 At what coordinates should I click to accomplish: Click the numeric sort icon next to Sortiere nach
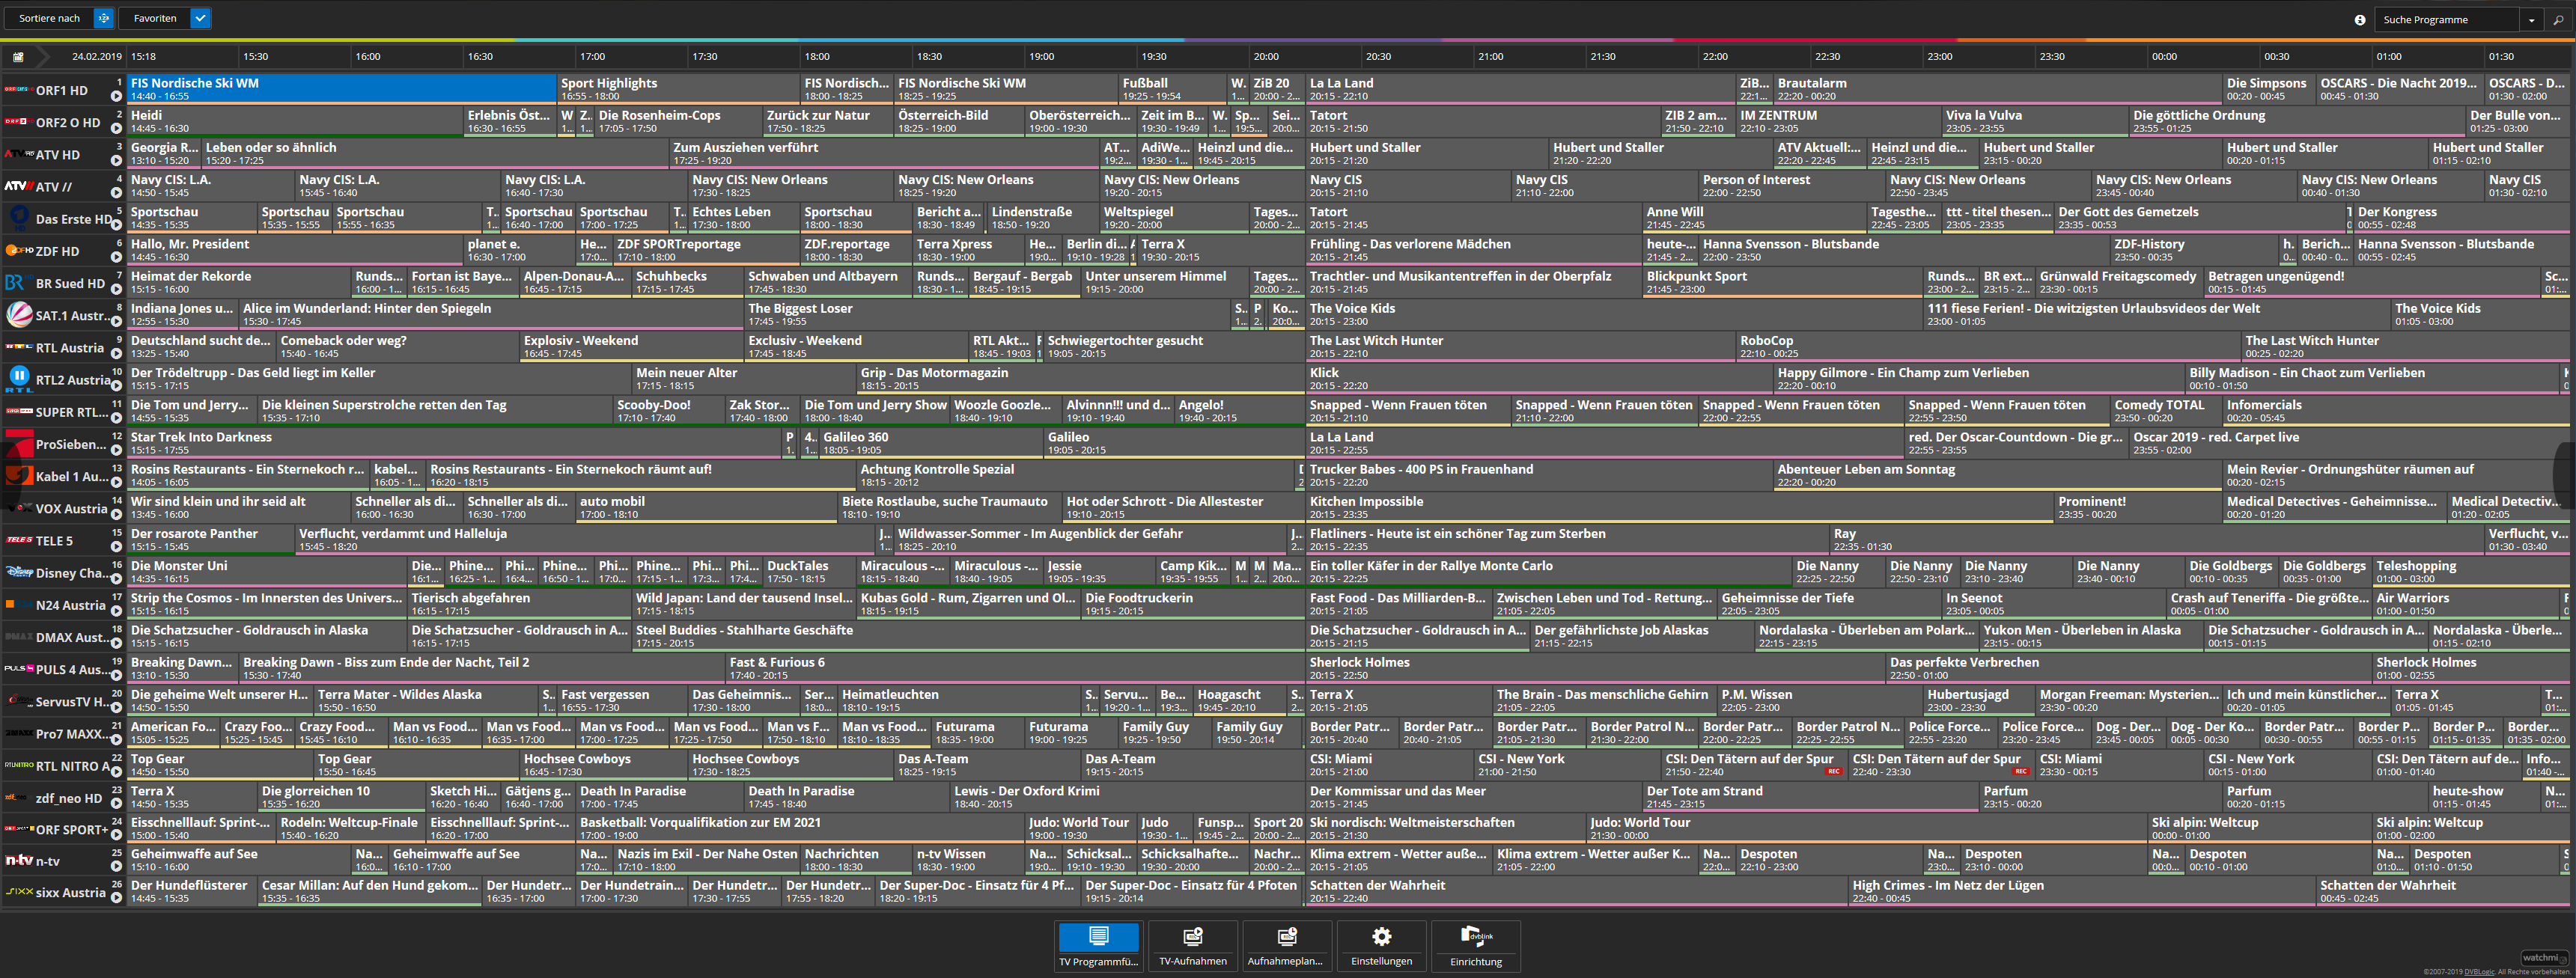(103, 18)
